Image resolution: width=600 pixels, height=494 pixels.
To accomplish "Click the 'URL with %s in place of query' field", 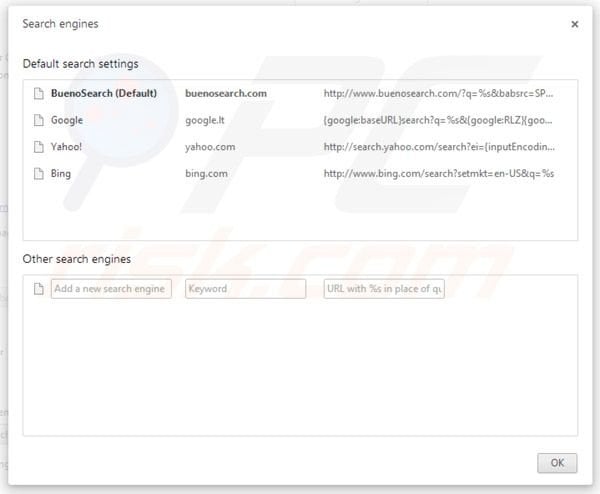I will [x=384, y=289].
